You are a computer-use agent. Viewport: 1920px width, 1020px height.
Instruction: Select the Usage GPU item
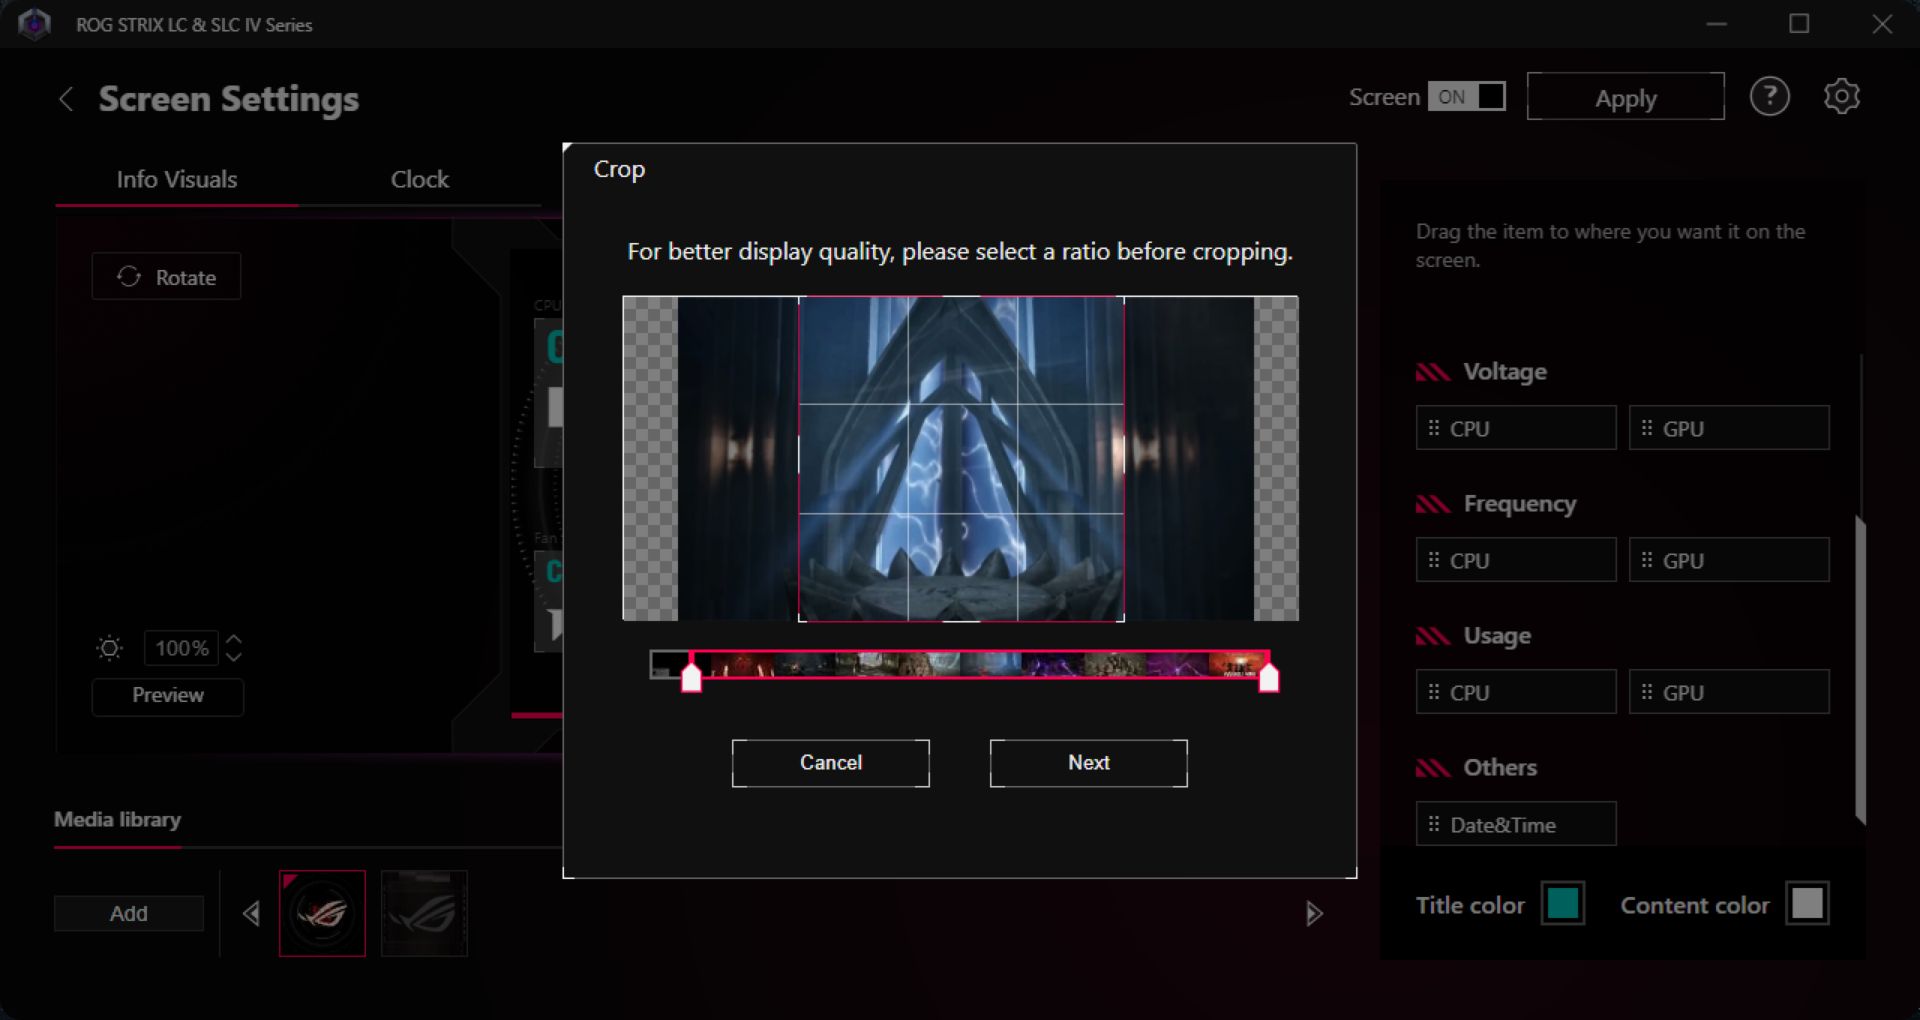1729,692
